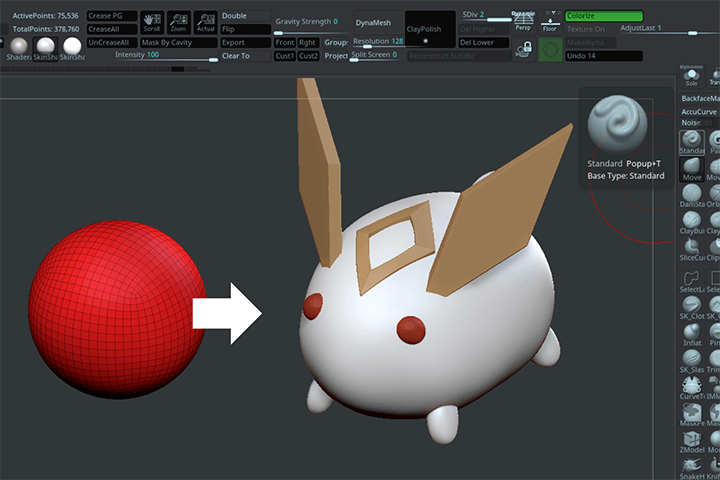Click the Intensity 100 slider

click(x=166, y=56)
